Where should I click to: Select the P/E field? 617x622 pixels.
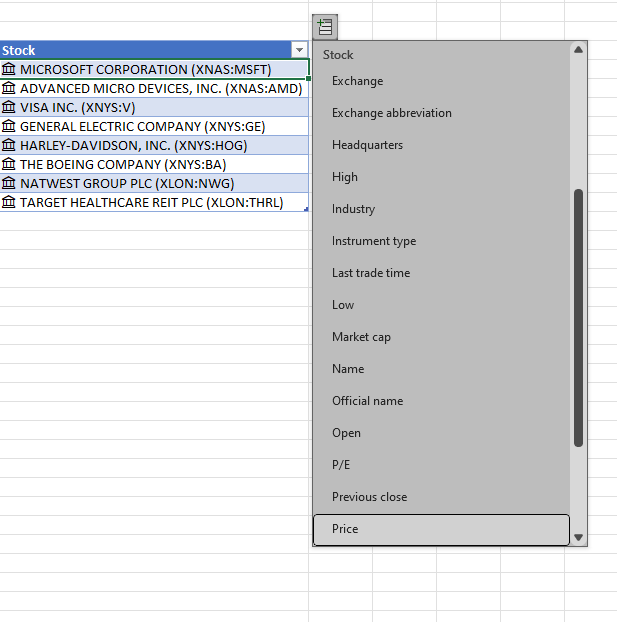(441, 465)
